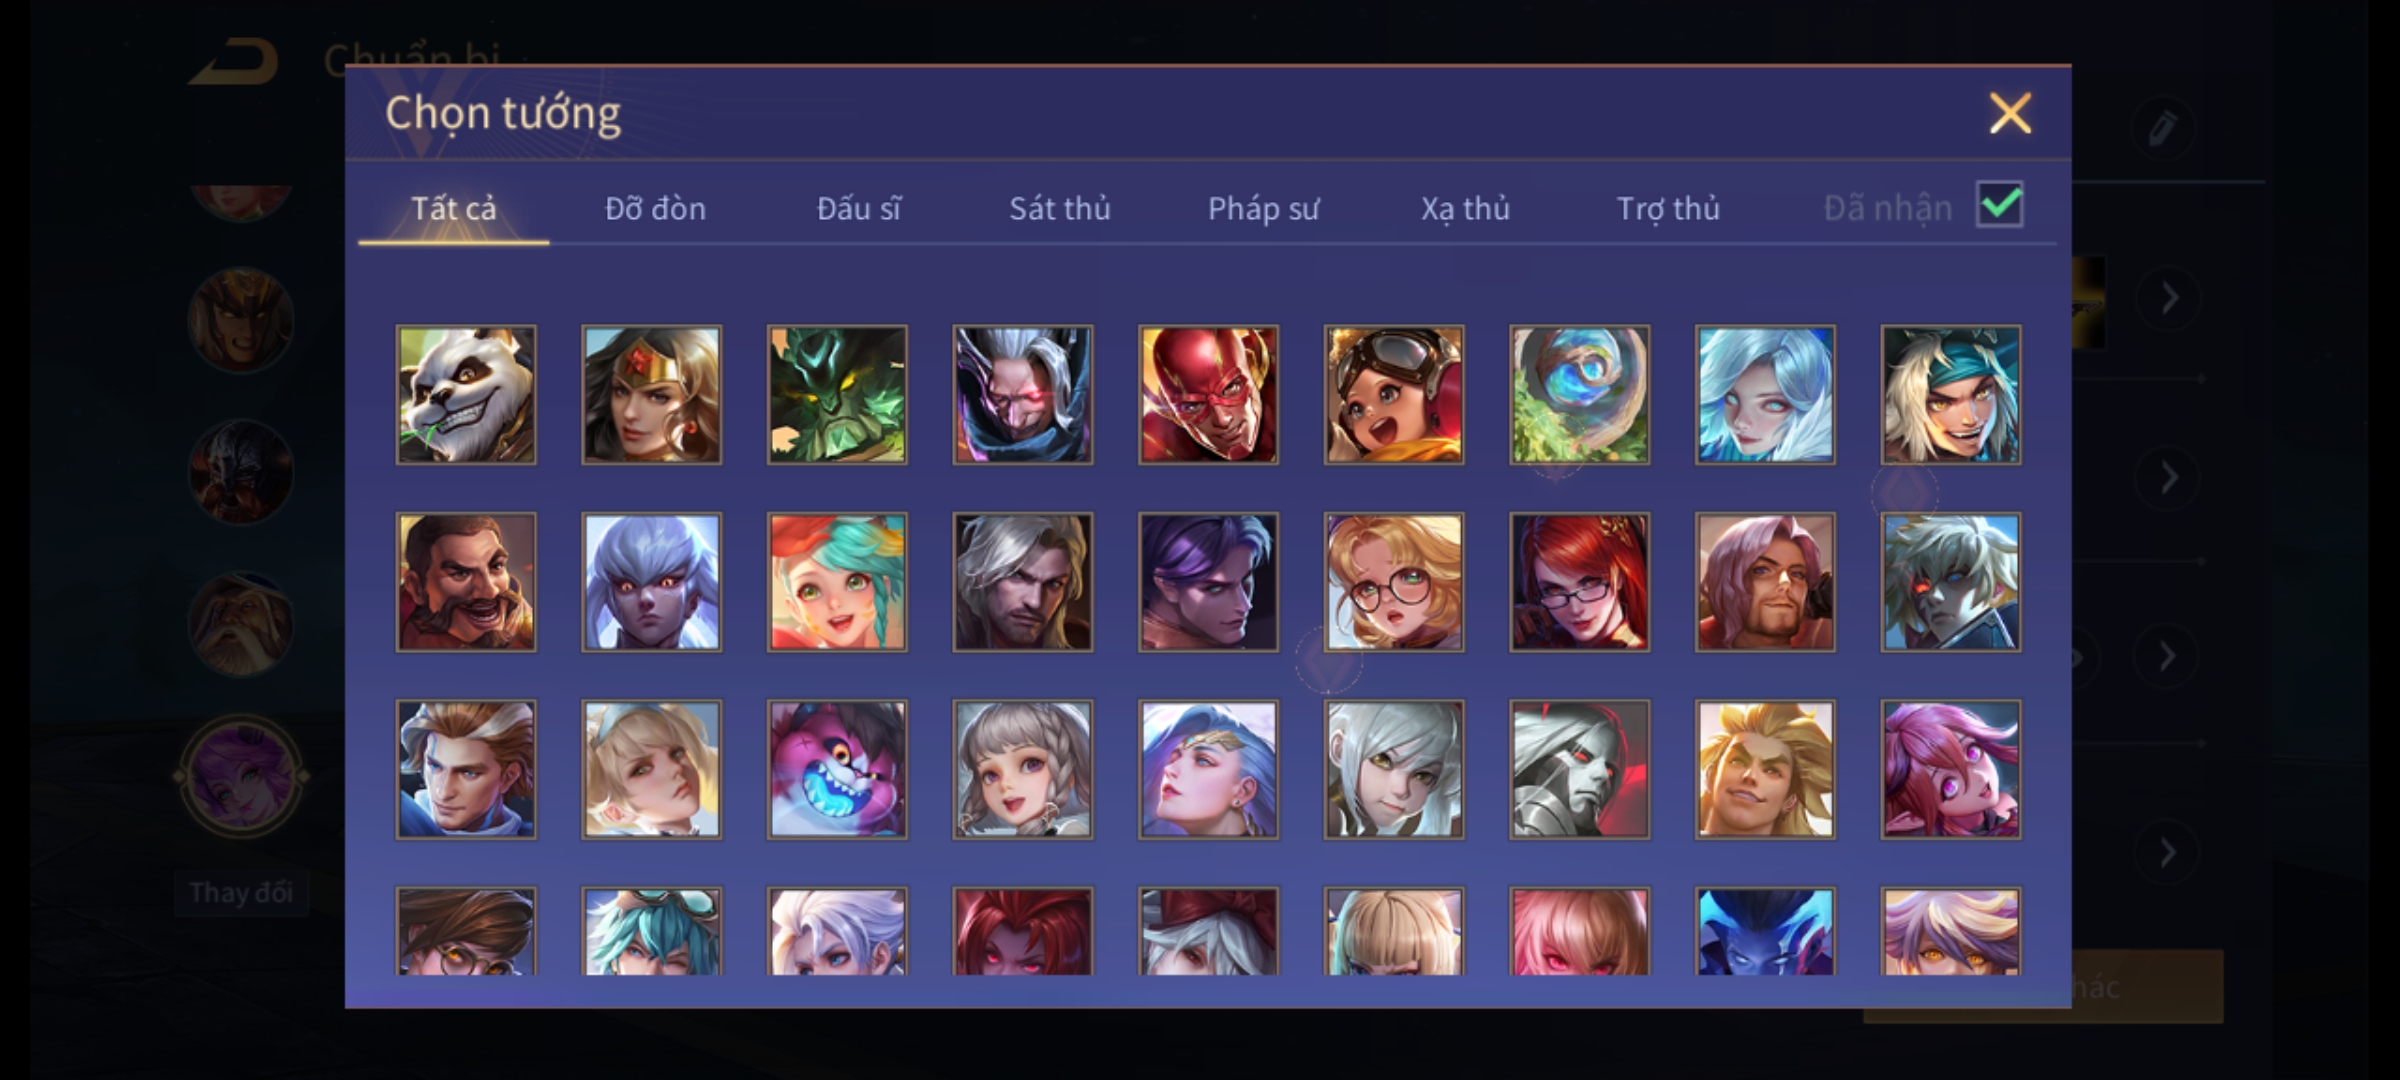This screenshot has height=1080, width=2400.
Task: Select the silver armored red-eyed hero
Action: 1579,769
